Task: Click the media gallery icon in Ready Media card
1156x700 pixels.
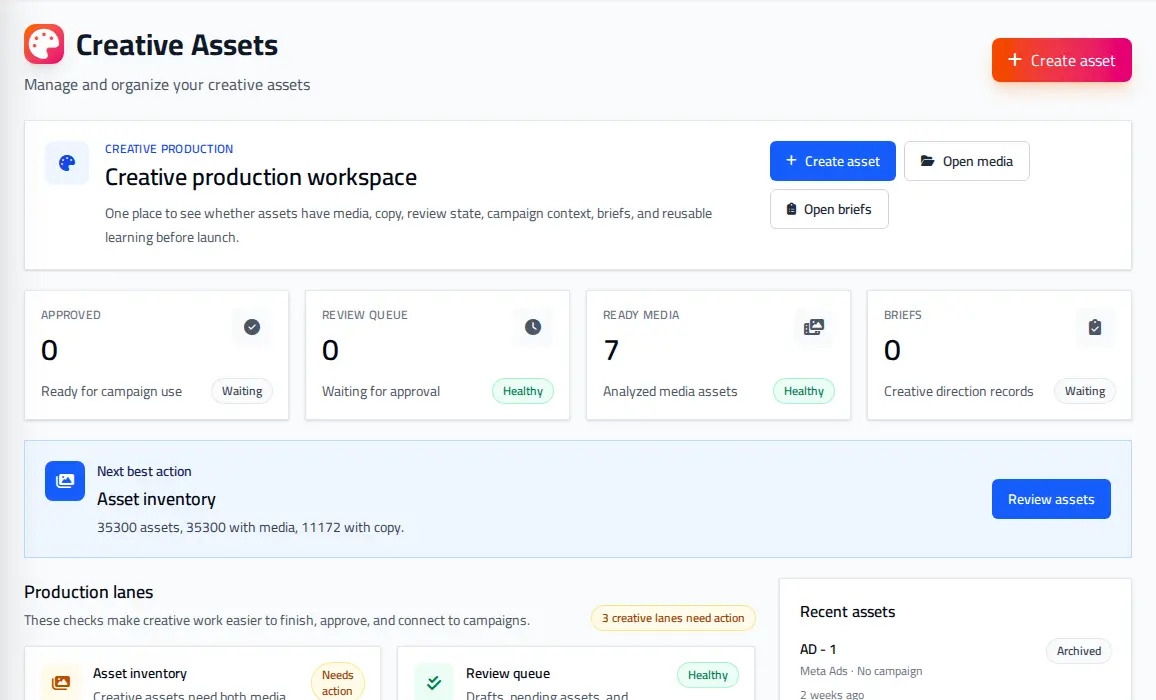Action: 814,327
